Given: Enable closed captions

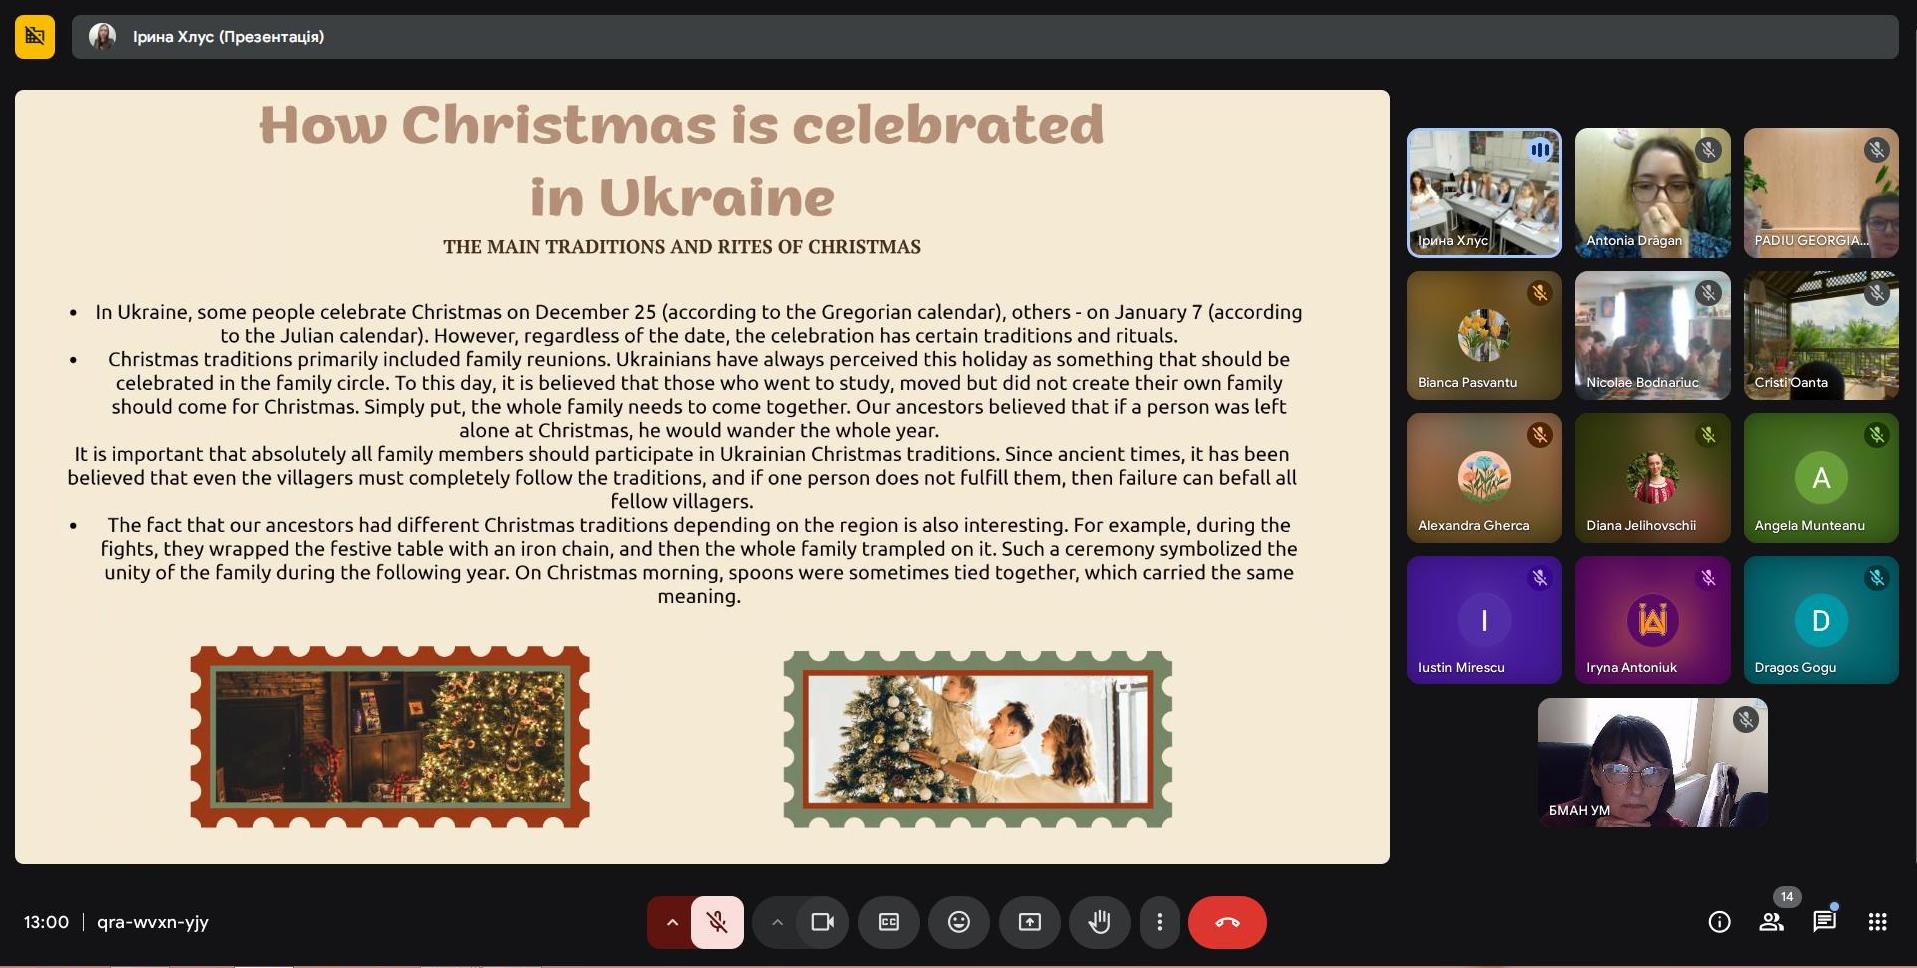Looking at the screenshot, I should [889, 922].
